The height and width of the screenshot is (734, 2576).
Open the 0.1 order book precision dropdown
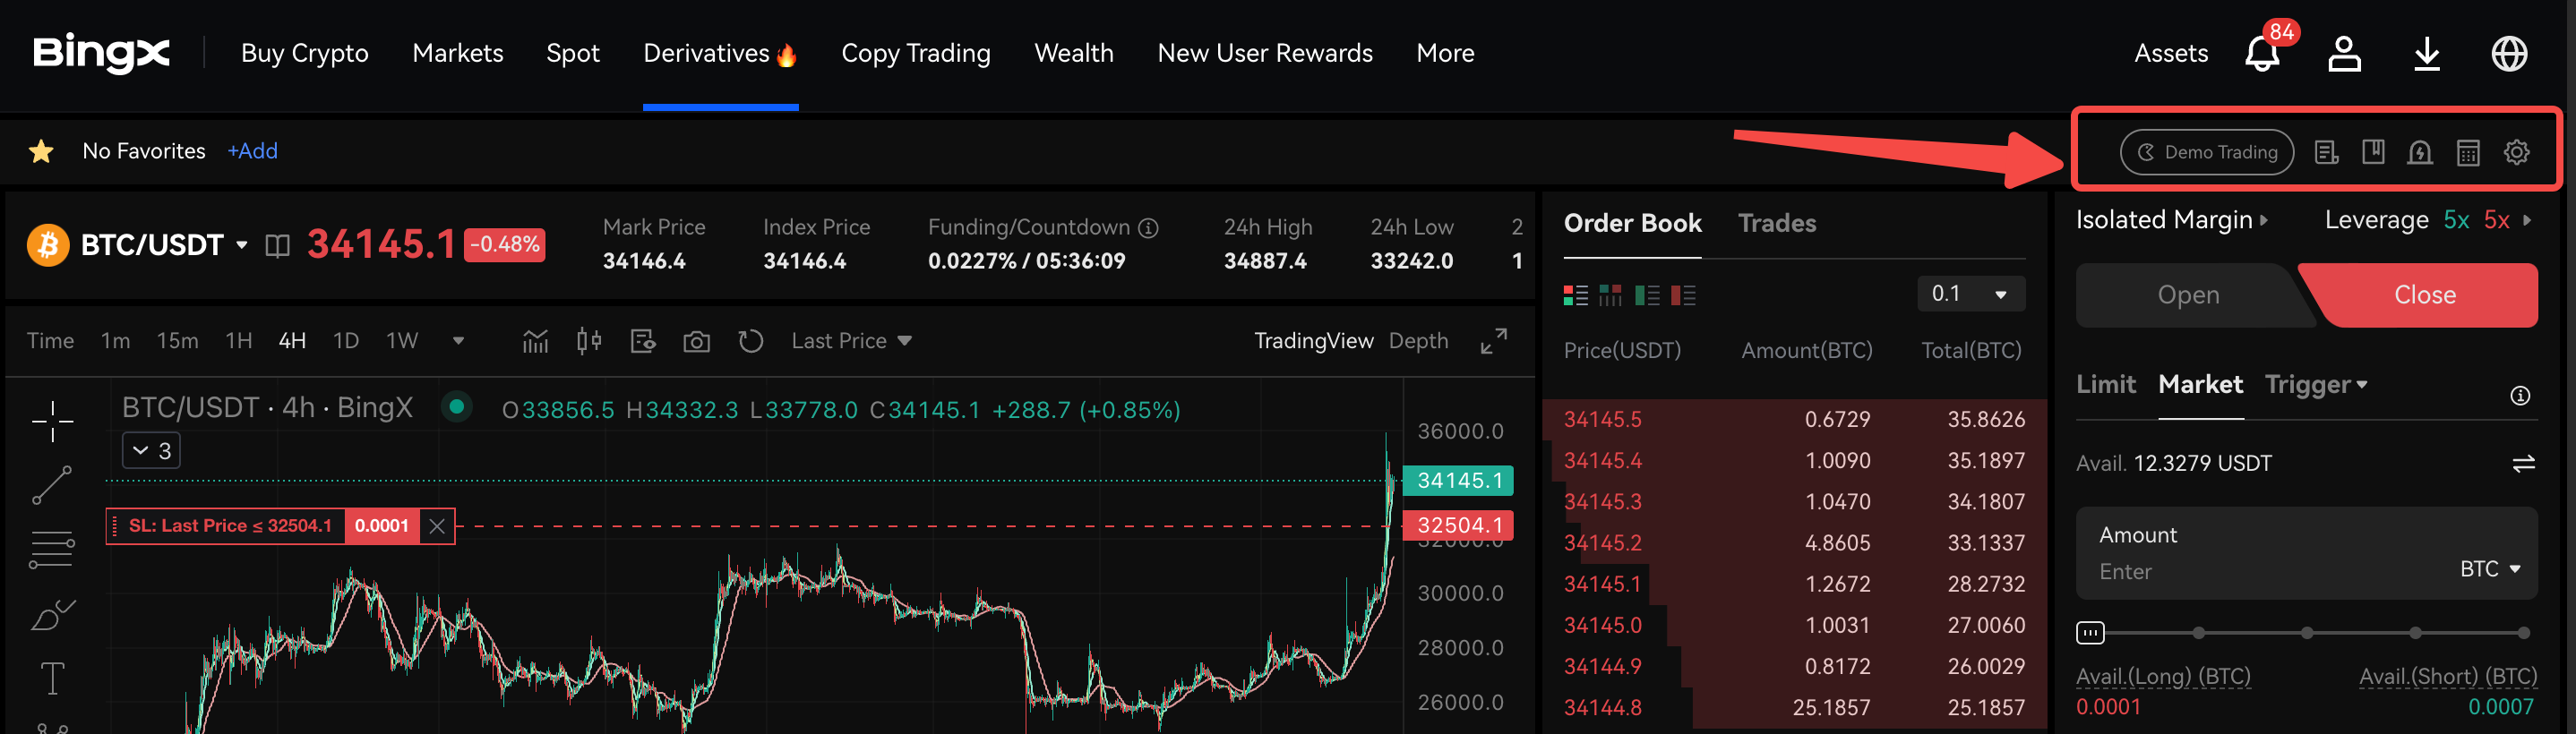click(1969, 294)
